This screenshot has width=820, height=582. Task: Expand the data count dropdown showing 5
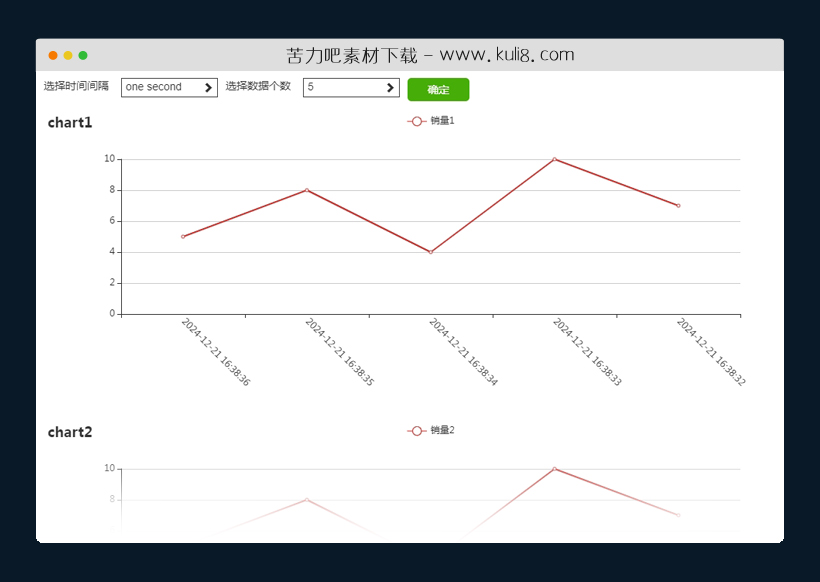click(350, 88)
